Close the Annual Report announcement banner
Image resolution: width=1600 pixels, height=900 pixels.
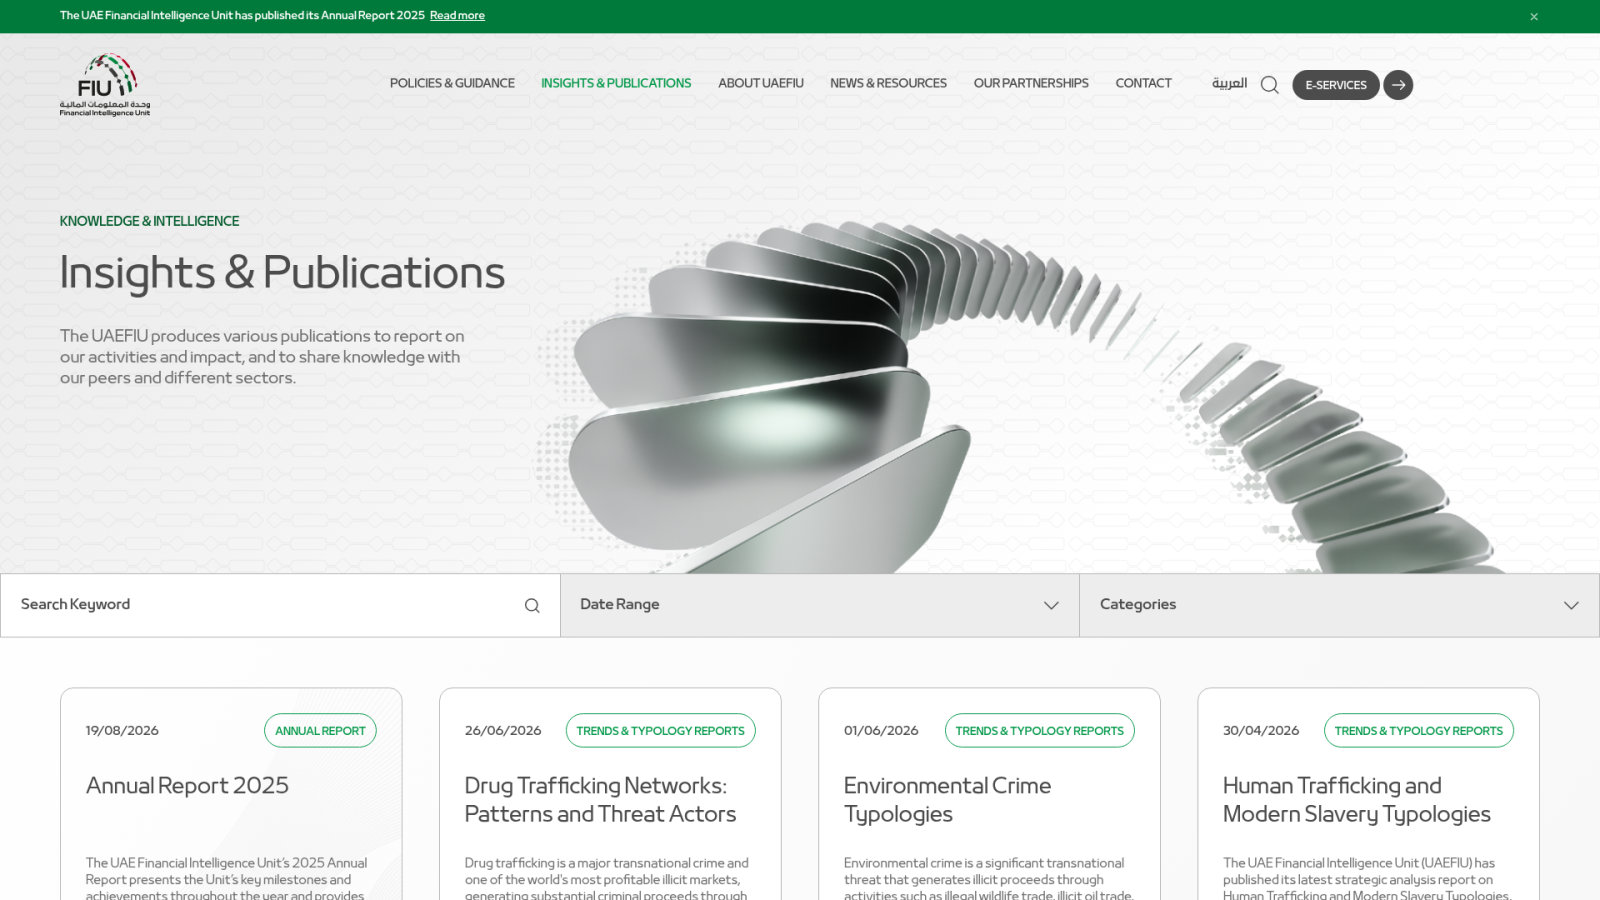[x=1533, y=16]
